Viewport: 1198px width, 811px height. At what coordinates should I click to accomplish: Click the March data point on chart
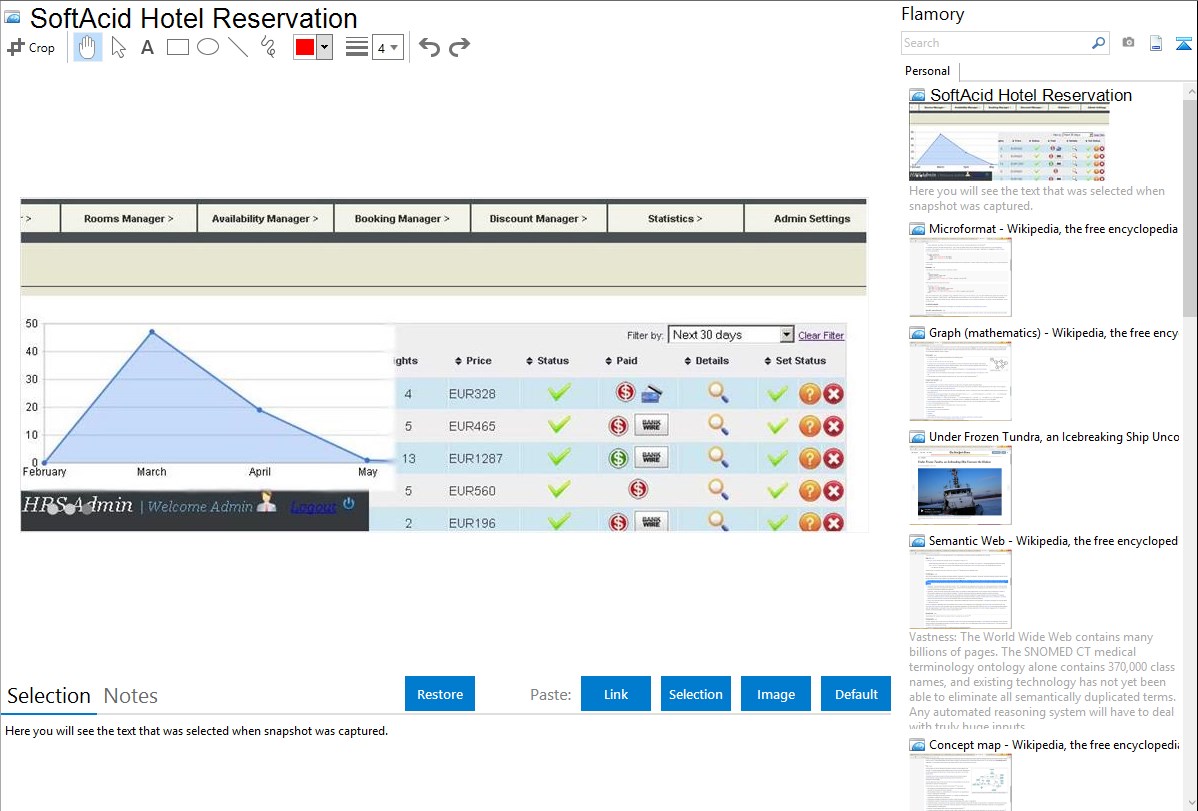click(152, 332)
